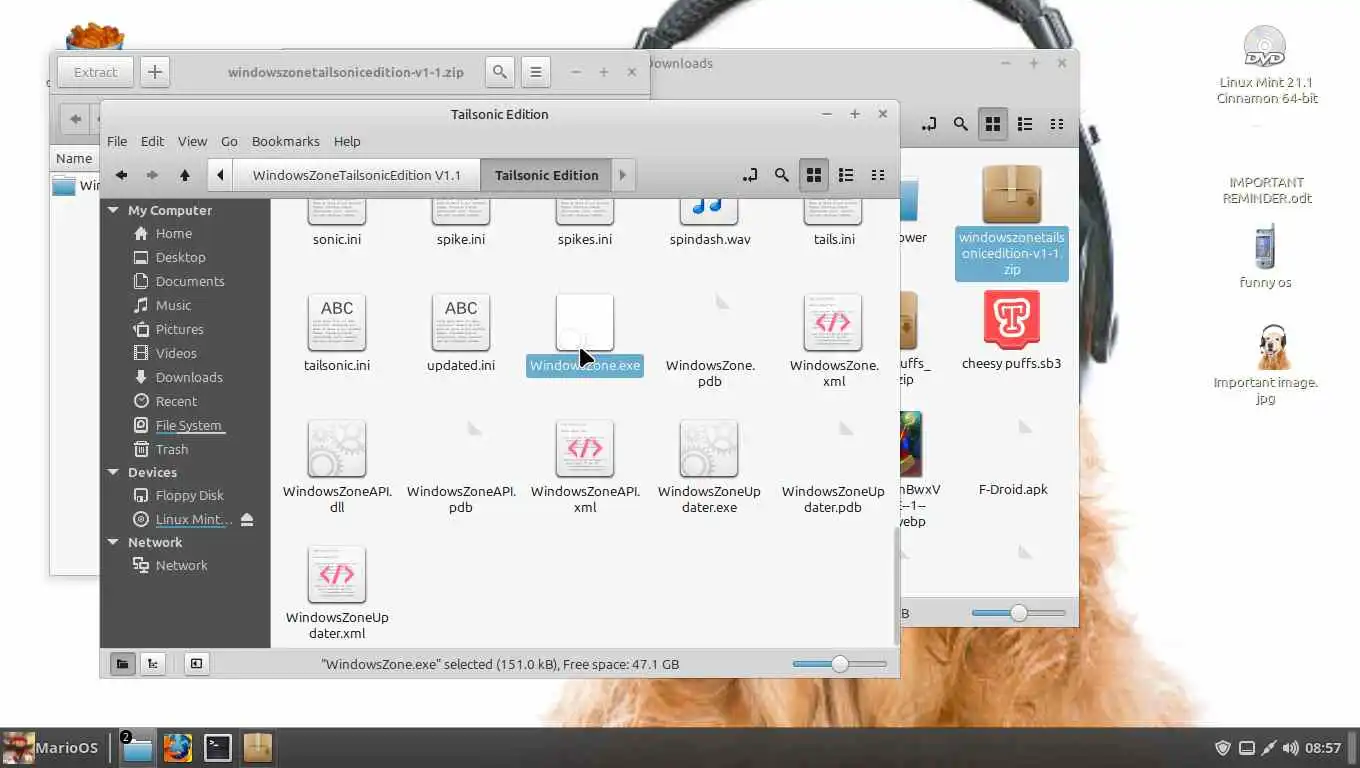Open the archive manager hamburger menu
This screenshot has width=1360, height=768.
[536, 72]
